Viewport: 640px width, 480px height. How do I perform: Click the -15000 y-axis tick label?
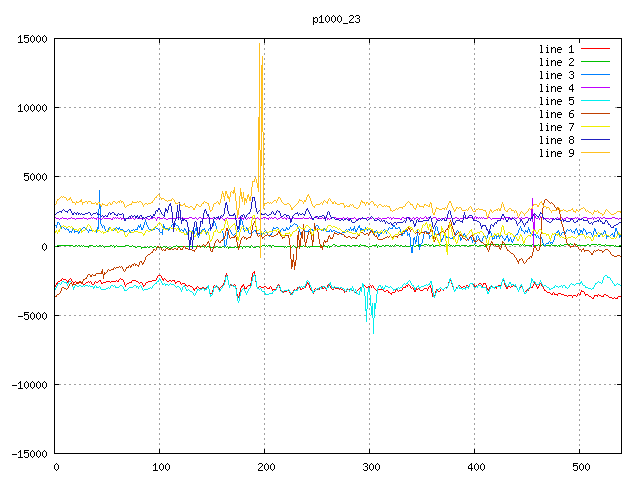[x=29, y=453]
